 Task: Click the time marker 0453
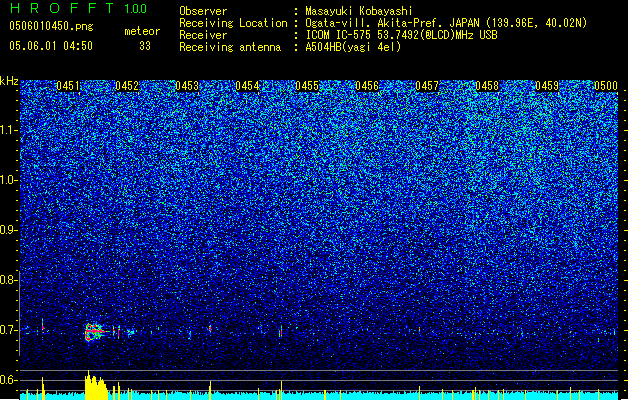point(187,86)
